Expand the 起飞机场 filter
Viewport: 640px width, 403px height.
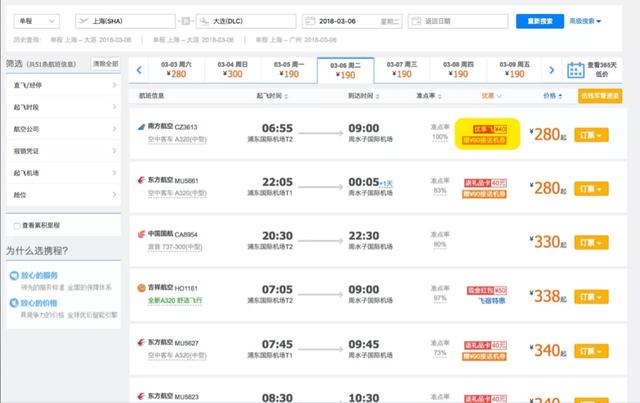point(64,173)
